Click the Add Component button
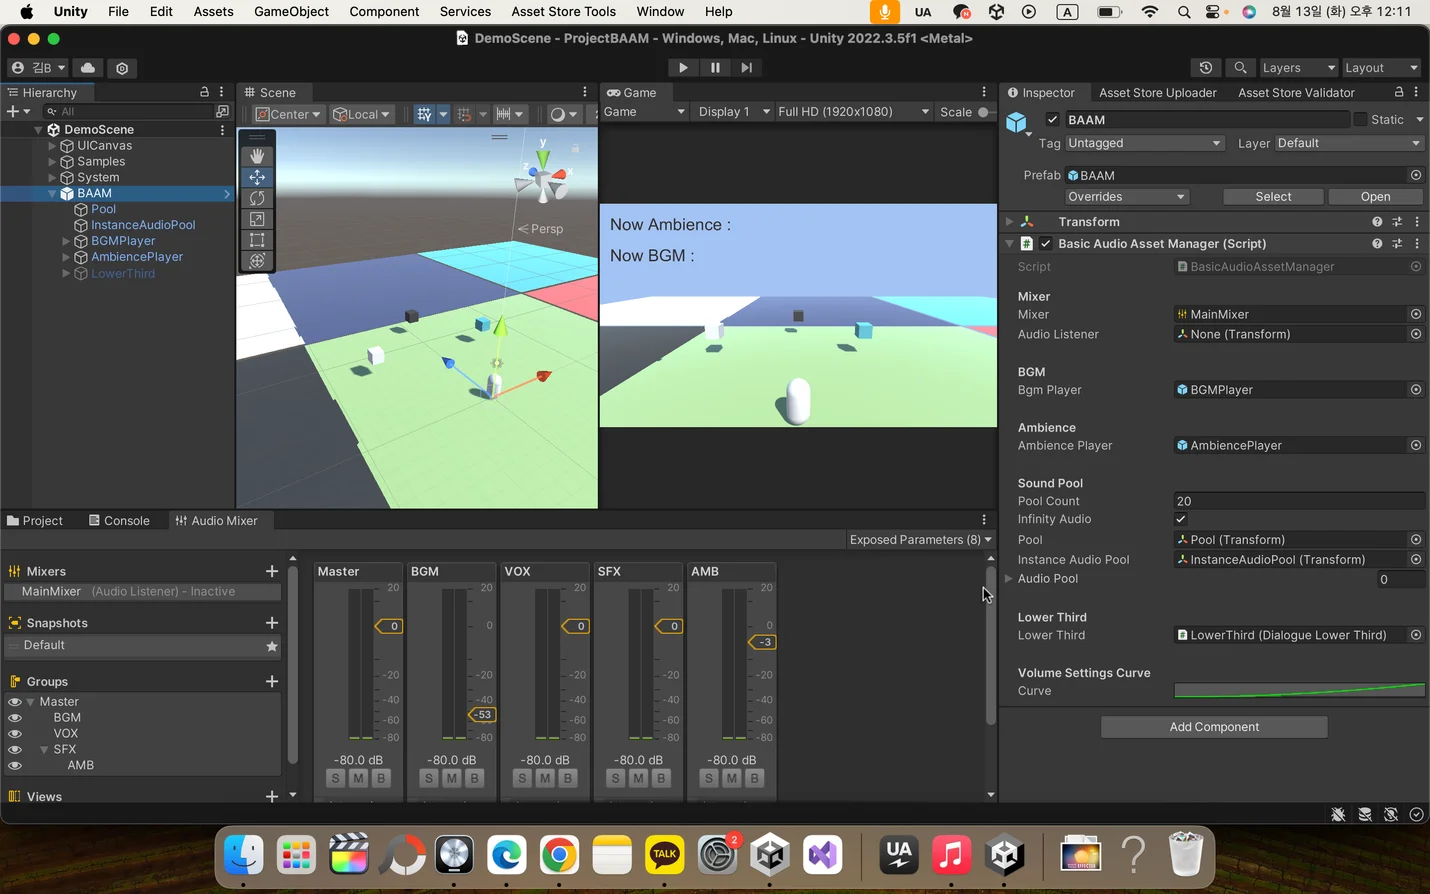 click(x=1213, y=727)
